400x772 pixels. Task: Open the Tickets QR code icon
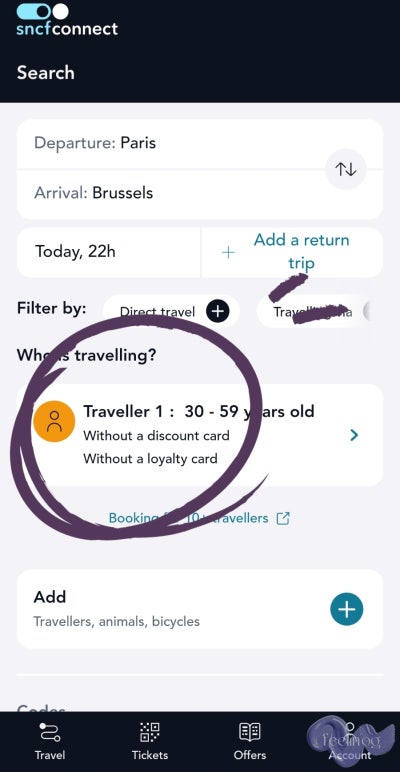(150, 732)
